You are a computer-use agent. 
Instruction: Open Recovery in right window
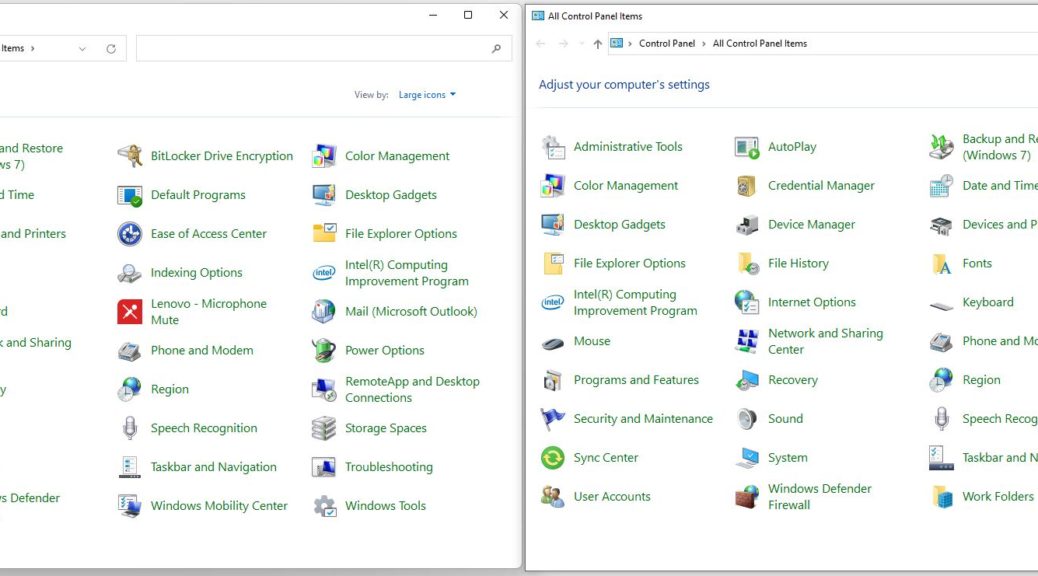click(793, 380)
